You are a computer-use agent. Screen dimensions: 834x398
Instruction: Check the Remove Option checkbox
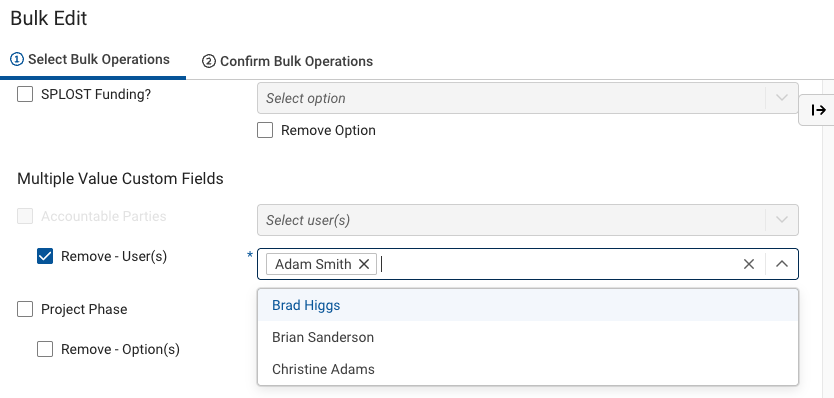pyautogui.click(x=265, y=130)
